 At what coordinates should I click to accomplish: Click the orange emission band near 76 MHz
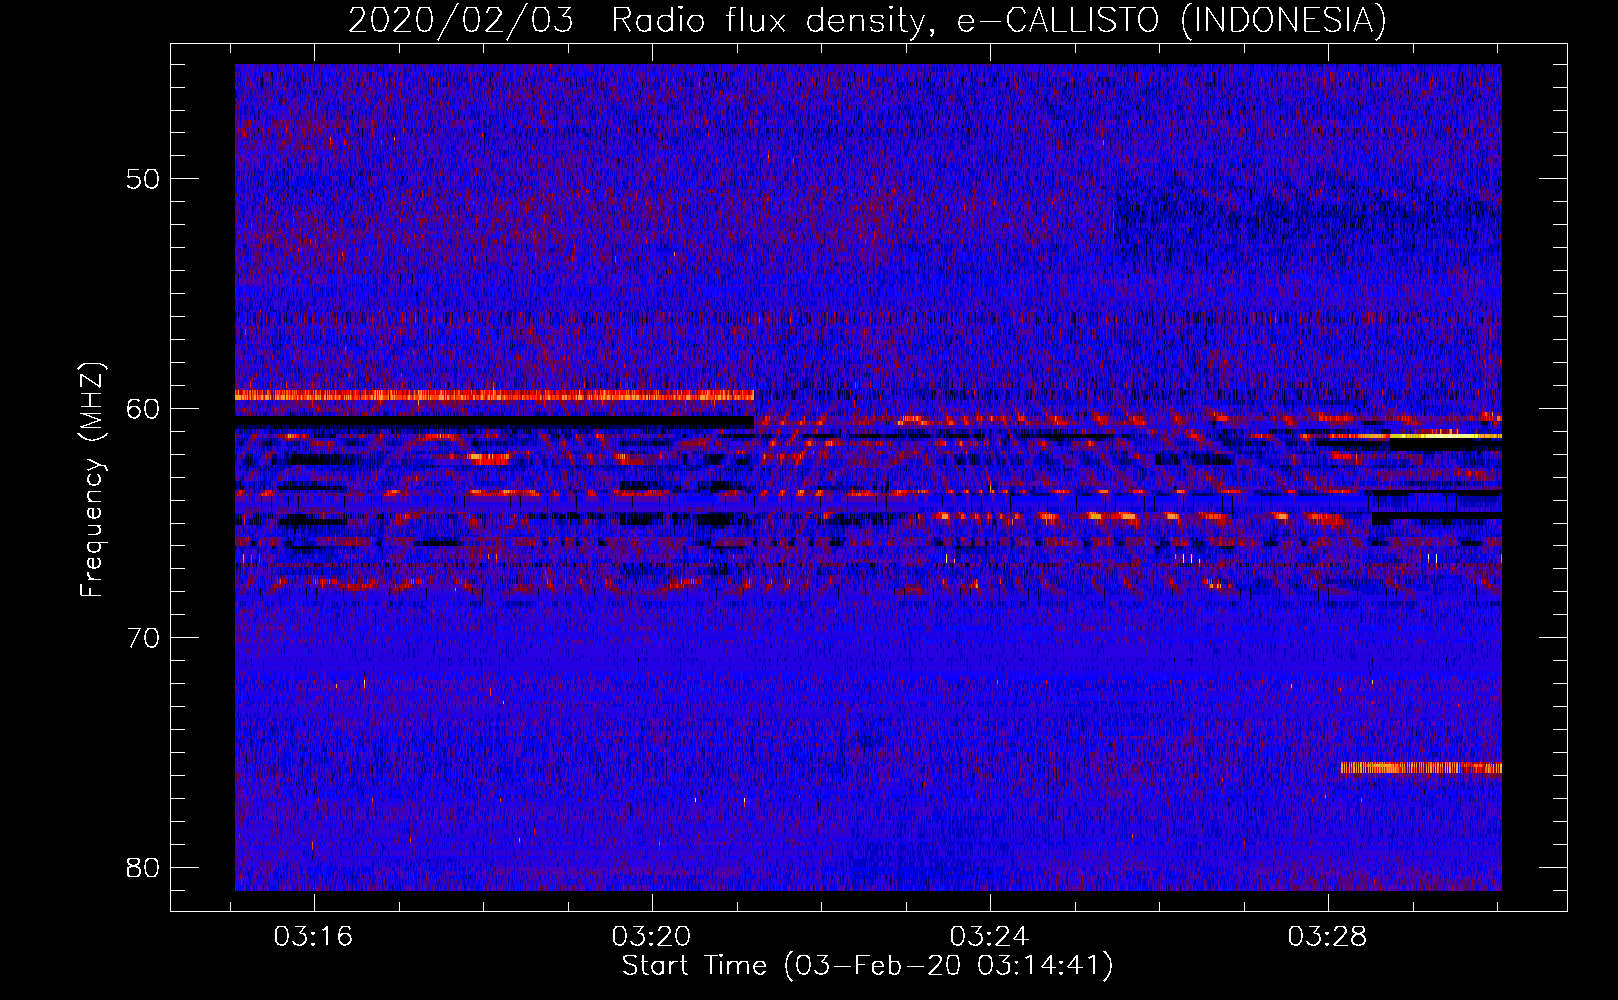[x=1421, y=768]
